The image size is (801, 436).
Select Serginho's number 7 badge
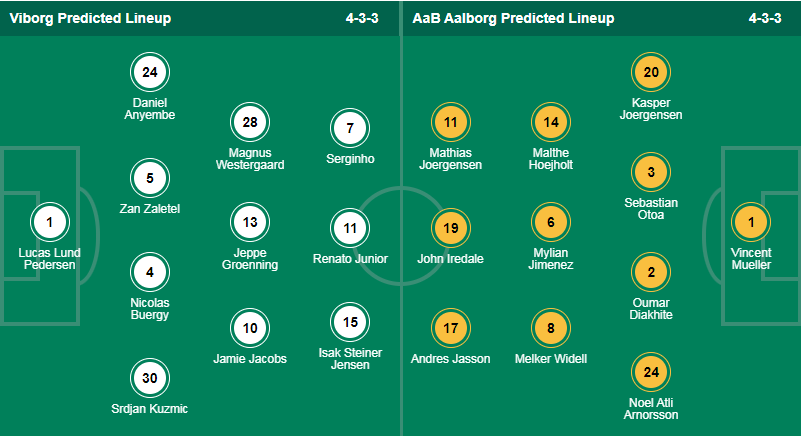[350, 128]
